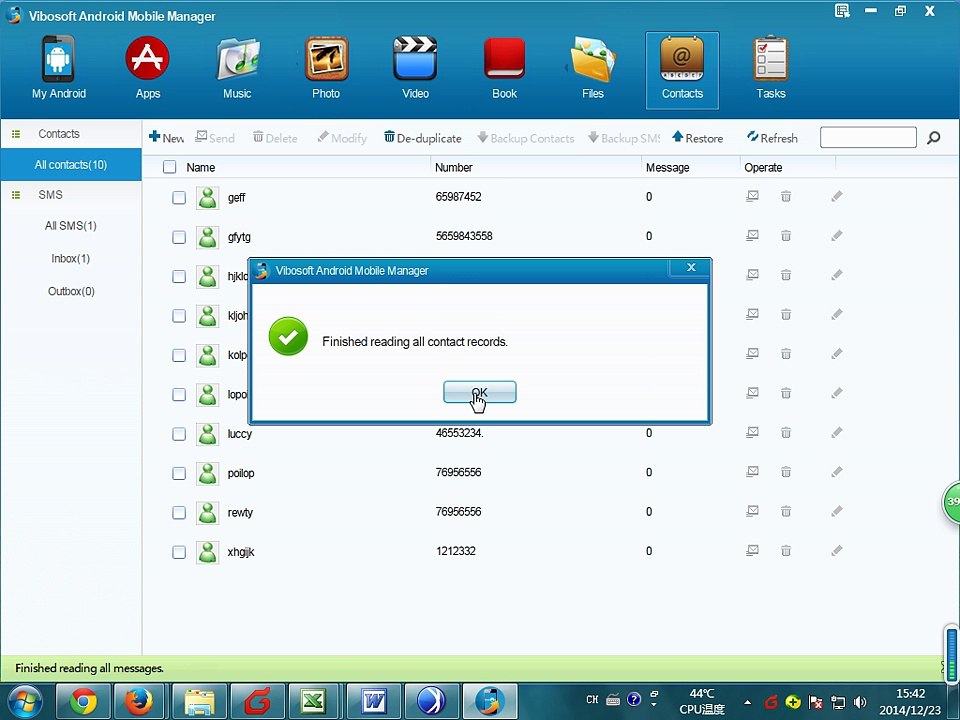Select All SMS(1) in sidebar
The height and width of the screenshot is (720, 960).
coord(71,226)
